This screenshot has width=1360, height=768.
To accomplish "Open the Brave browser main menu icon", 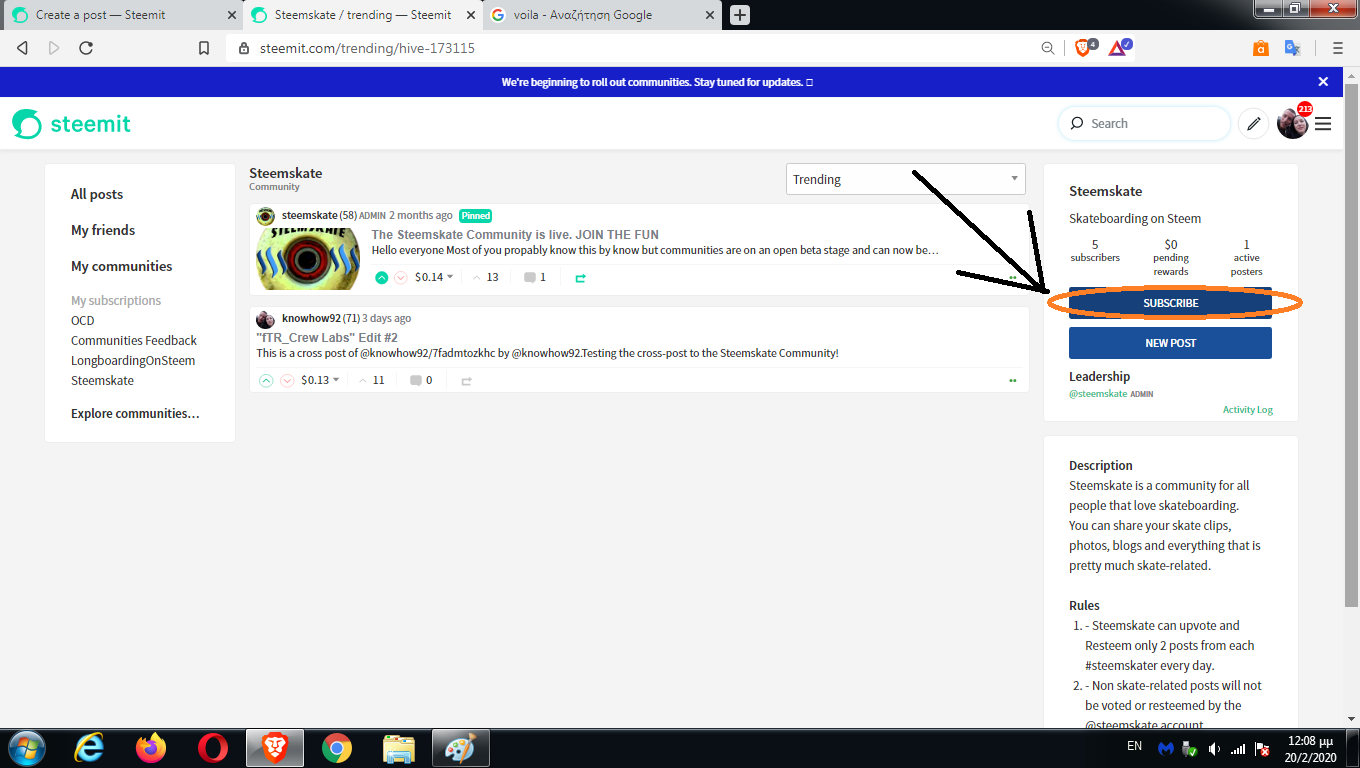I will pos(1338,47).
